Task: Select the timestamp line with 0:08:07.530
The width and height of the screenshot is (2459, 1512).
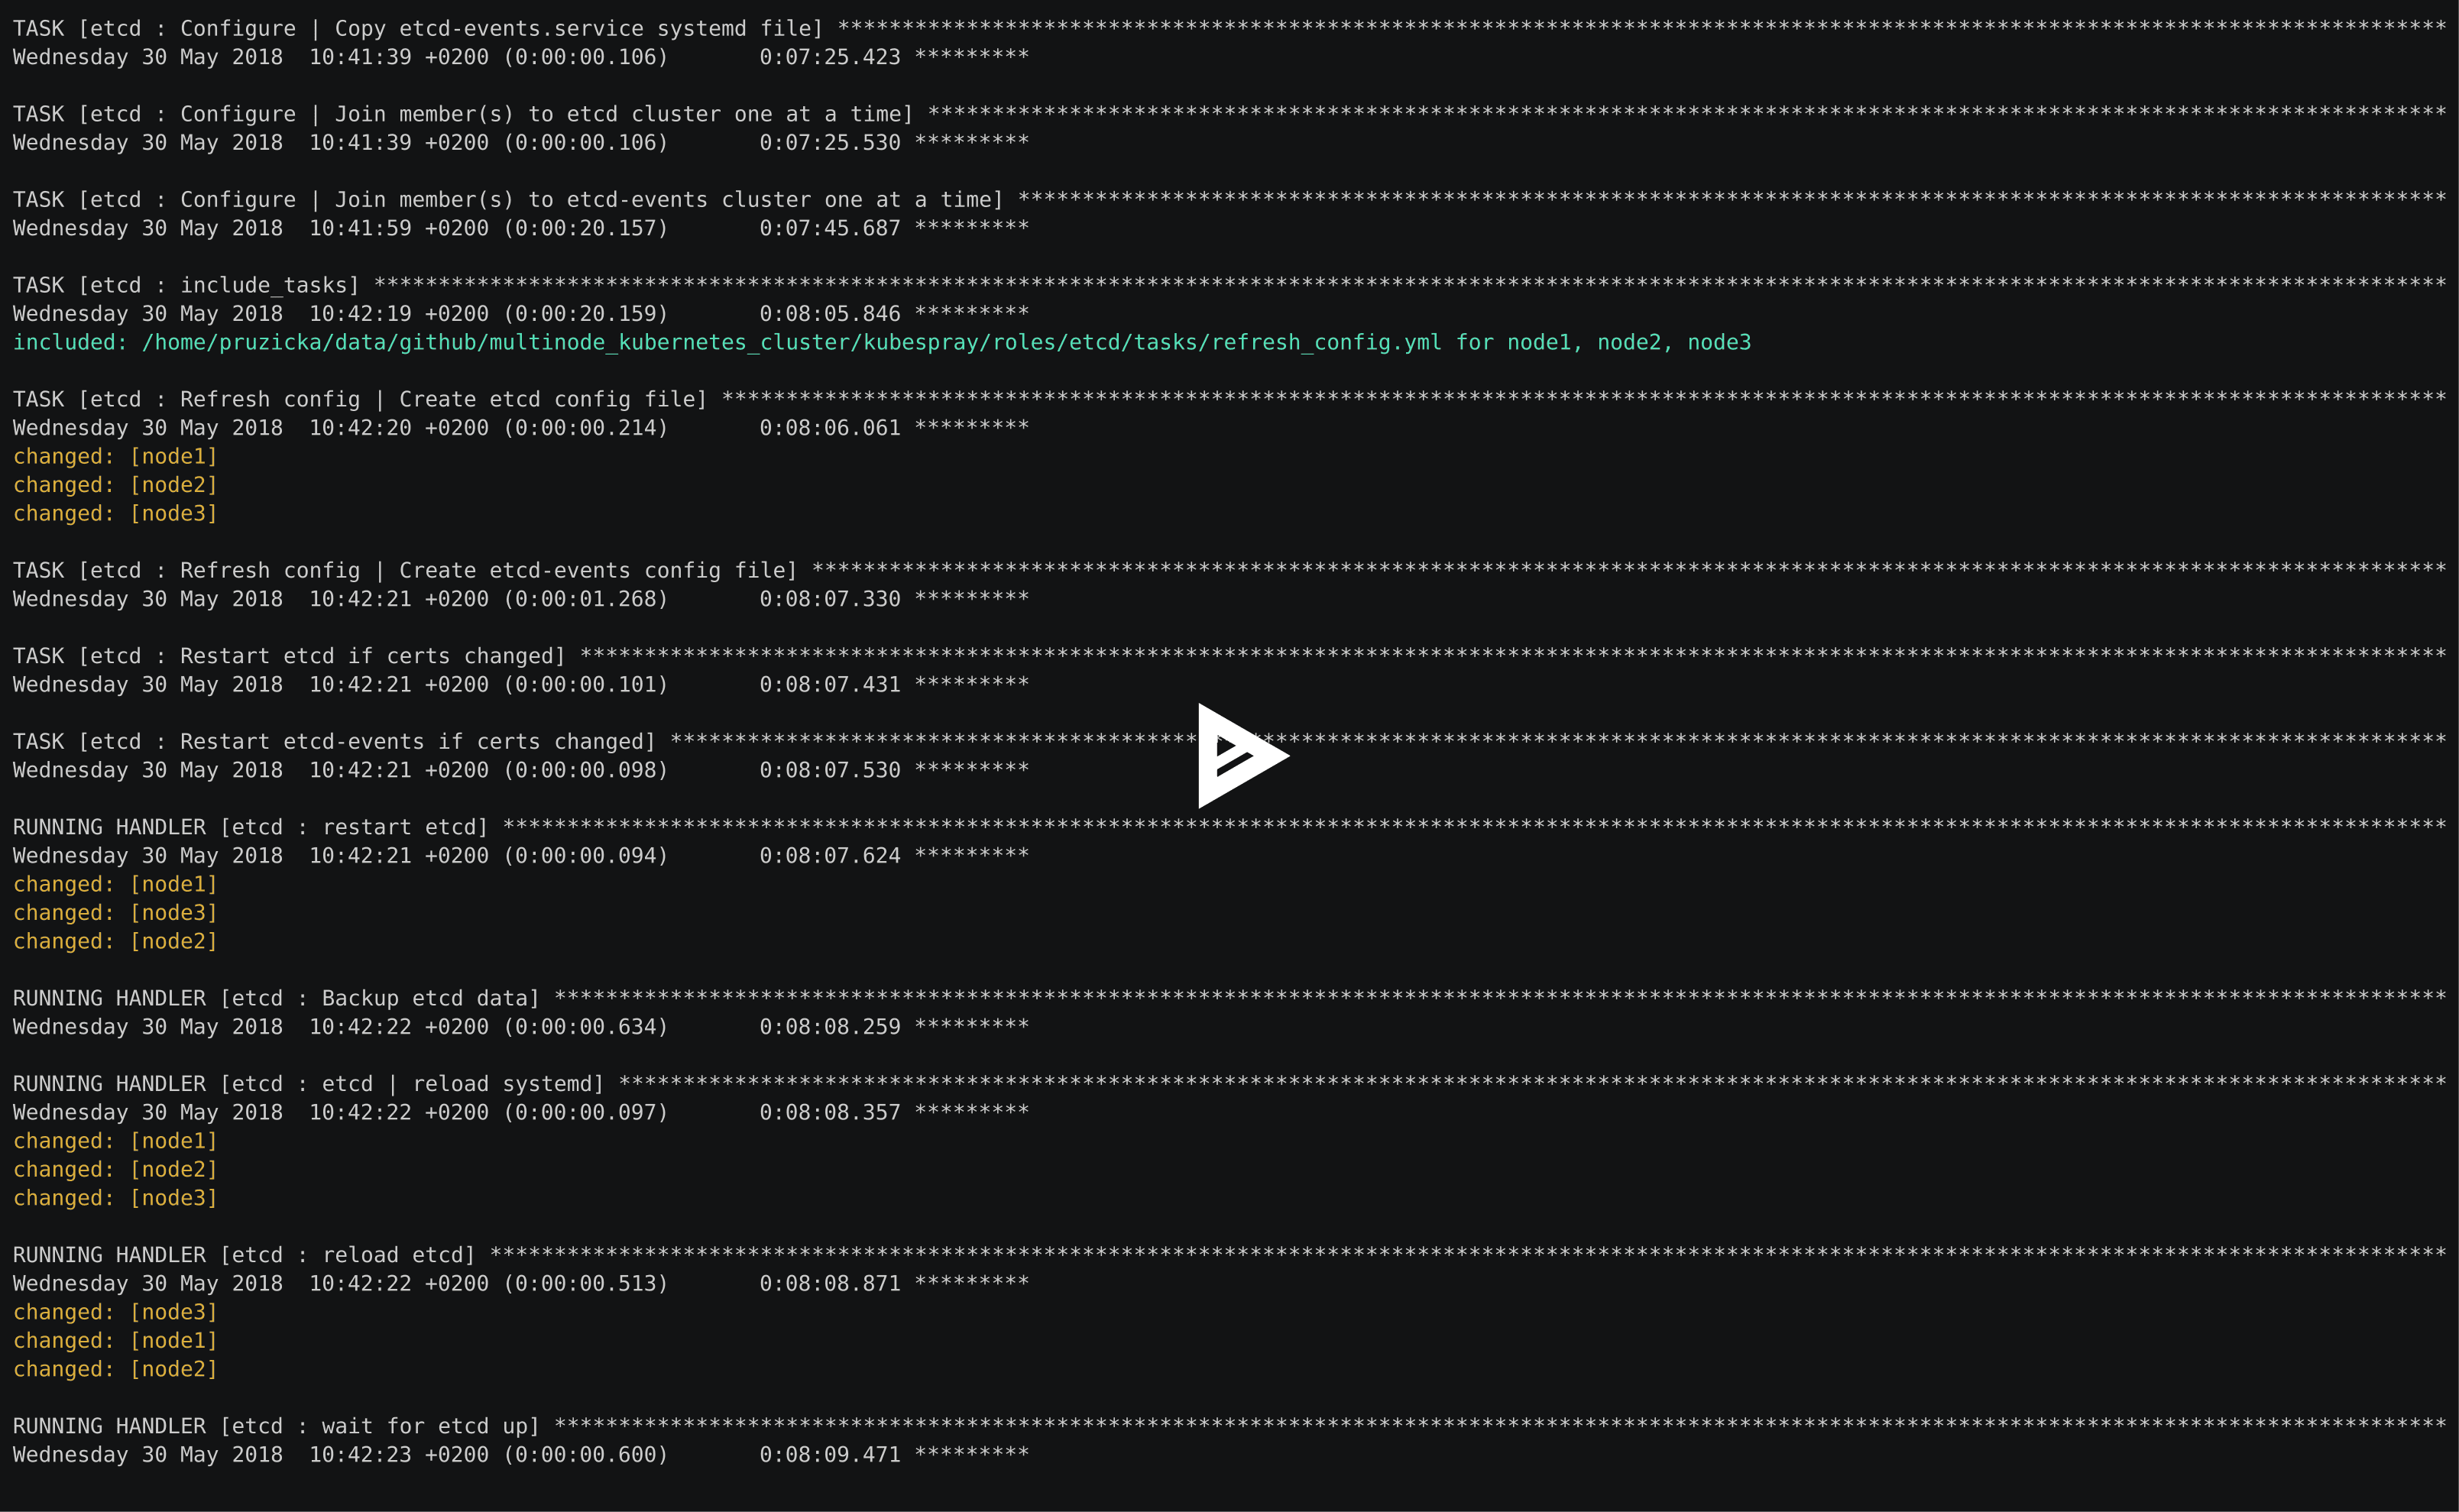Action: (520, 770)
